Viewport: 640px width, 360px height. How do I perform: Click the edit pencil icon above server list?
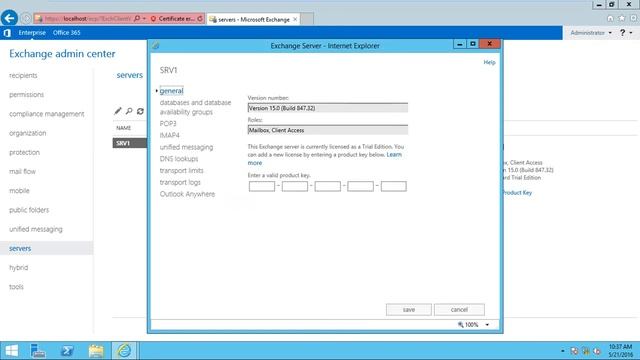click(118, 111)
